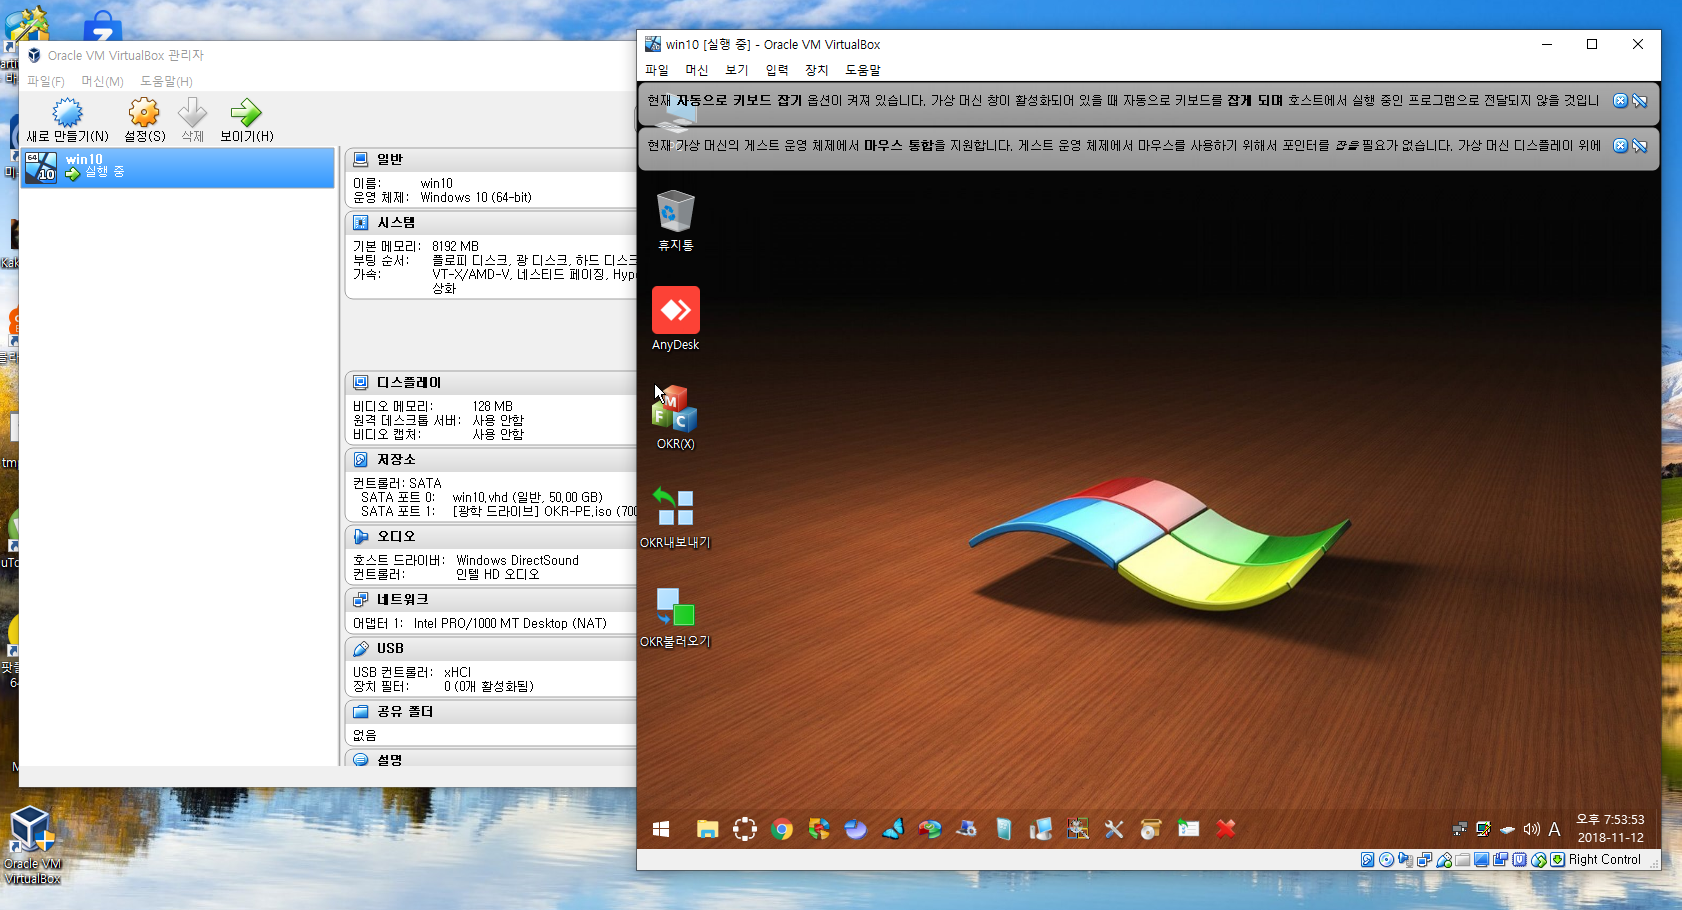1682x910 pixels.
Task: Open VM Settings (설정) gear icon
Action: click(144, 113)
